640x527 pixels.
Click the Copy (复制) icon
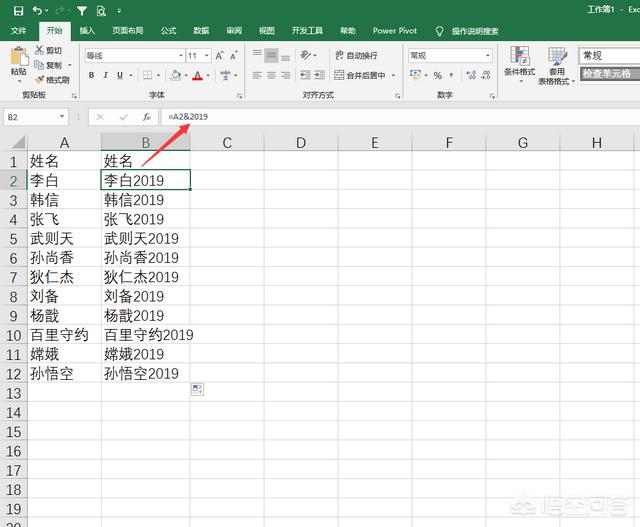39,65
